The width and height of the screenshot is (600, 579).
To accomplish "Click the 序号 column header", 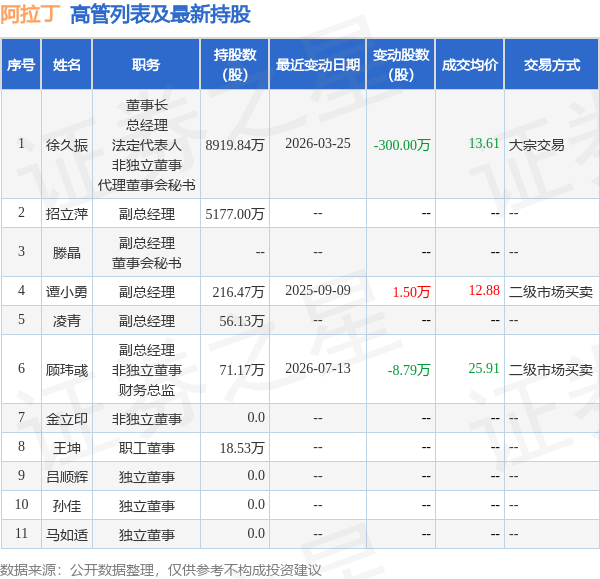I will click(x=21, y=65).
